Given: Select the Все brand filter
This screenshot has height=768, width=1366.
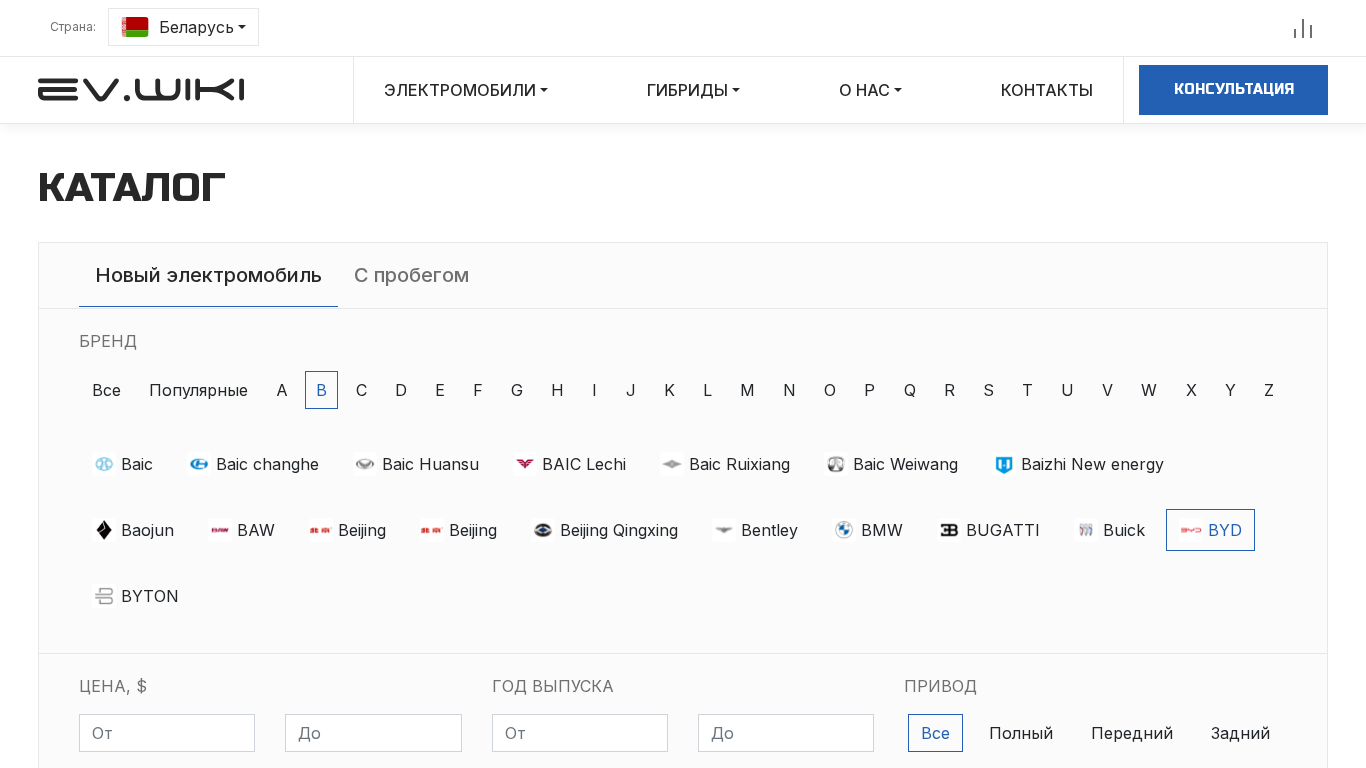Looking at the screenshot, I should [106, 390].
